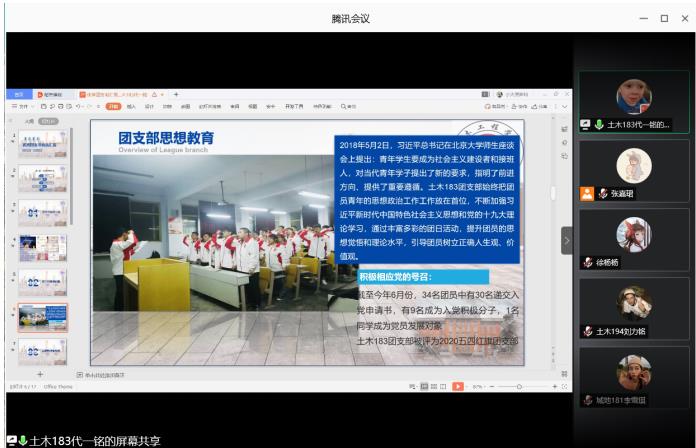Collapse participant video panel with arrow

(x=566, y=240)
